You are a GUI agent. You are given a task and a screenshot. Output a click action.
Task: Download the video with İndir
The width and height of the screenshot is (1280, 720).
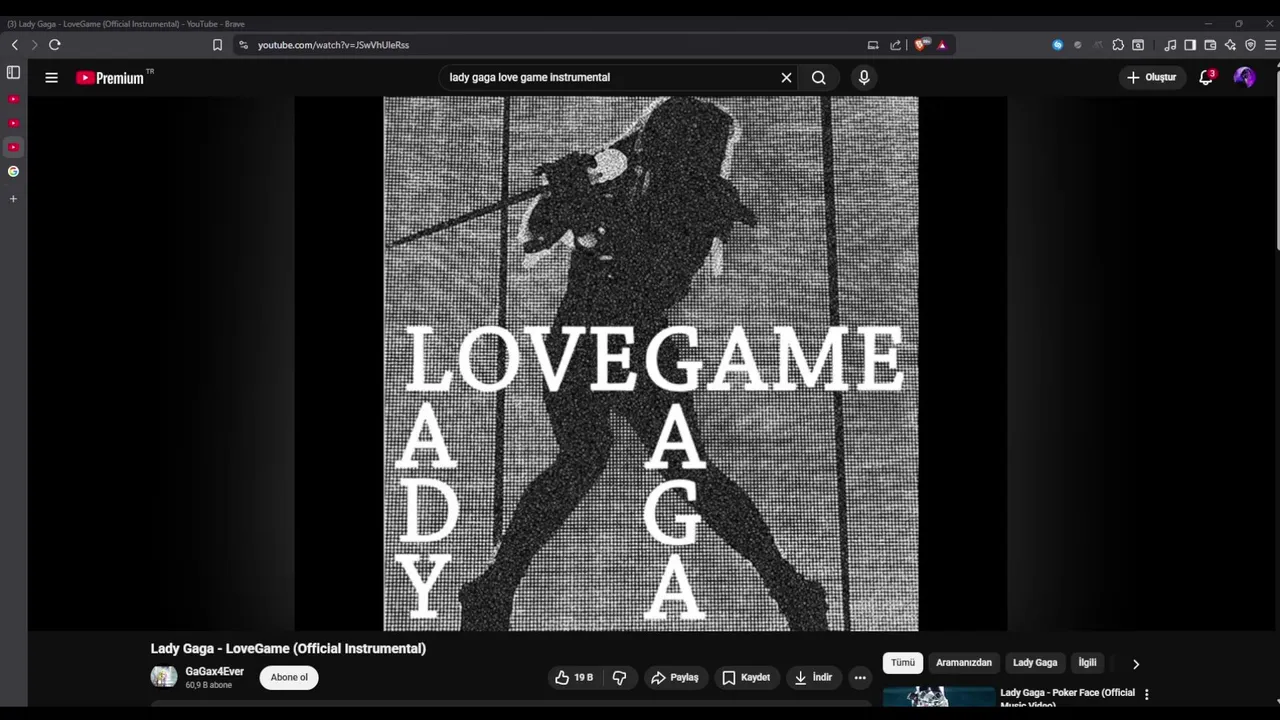[813, 677]
